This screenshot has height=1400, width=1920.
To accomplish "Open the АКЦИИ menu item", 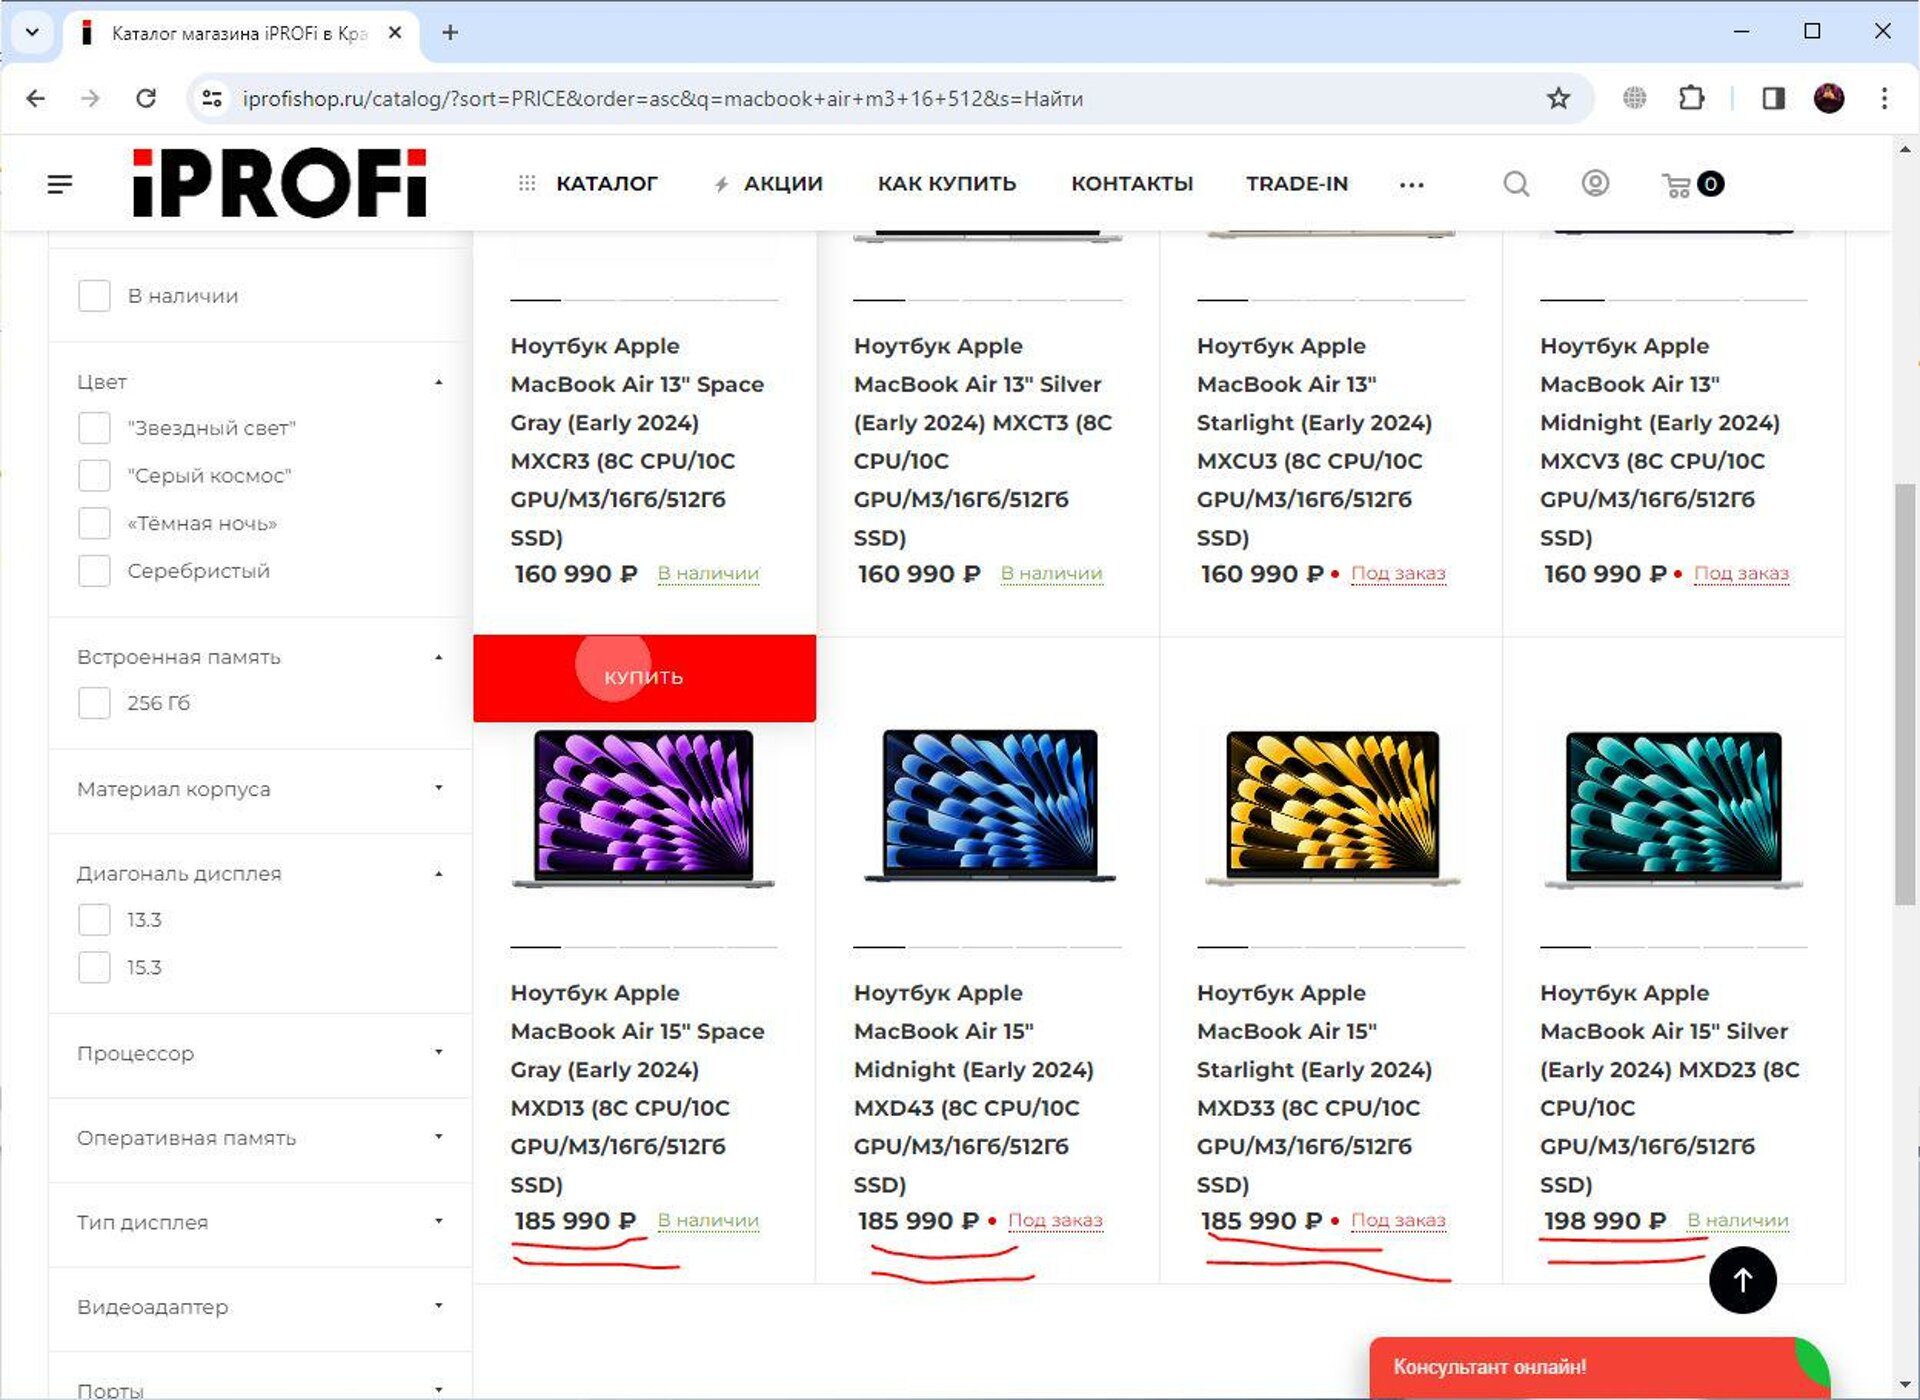I will (769, 184).
